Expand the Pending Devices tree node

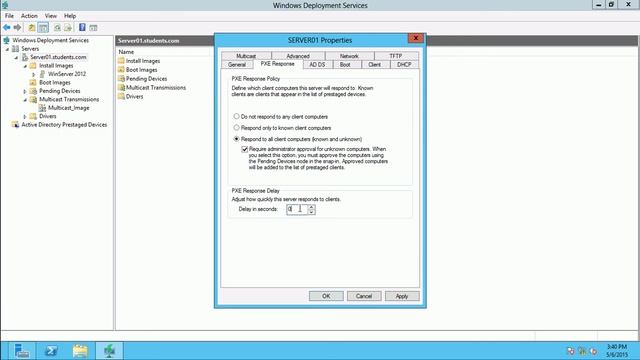tap(25, 91)
